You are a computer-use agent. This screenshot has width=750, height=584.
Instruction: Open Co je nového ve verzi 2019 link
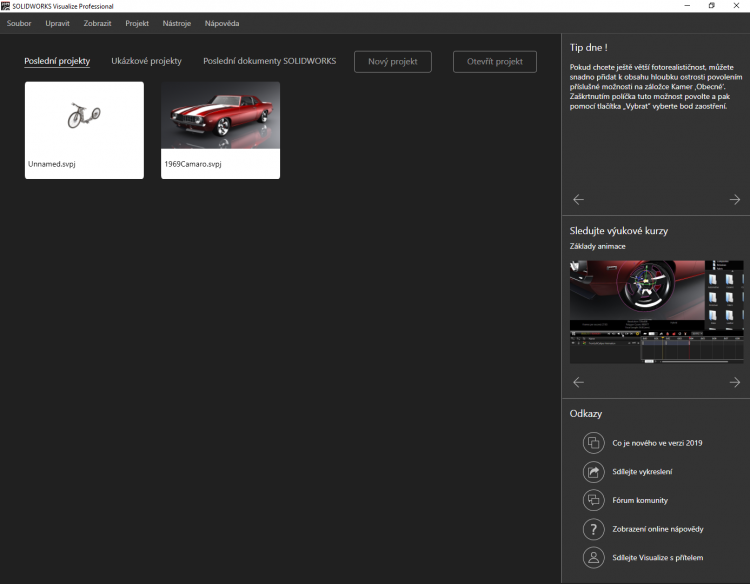657,443
